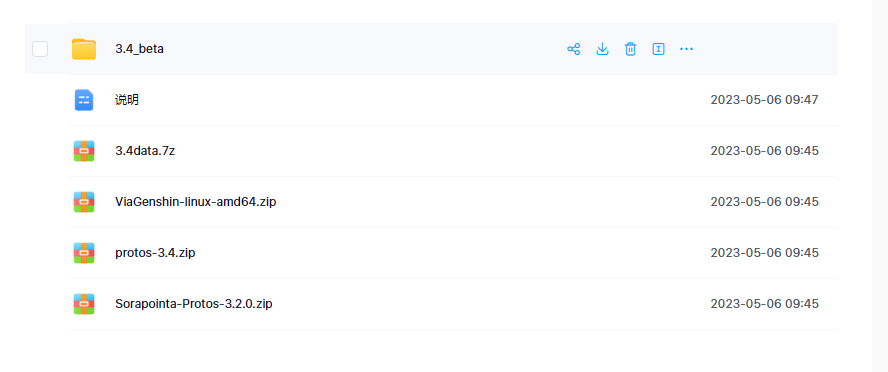
Task: Select the 3.4data.7z file name
Action: tap(145, 151)
